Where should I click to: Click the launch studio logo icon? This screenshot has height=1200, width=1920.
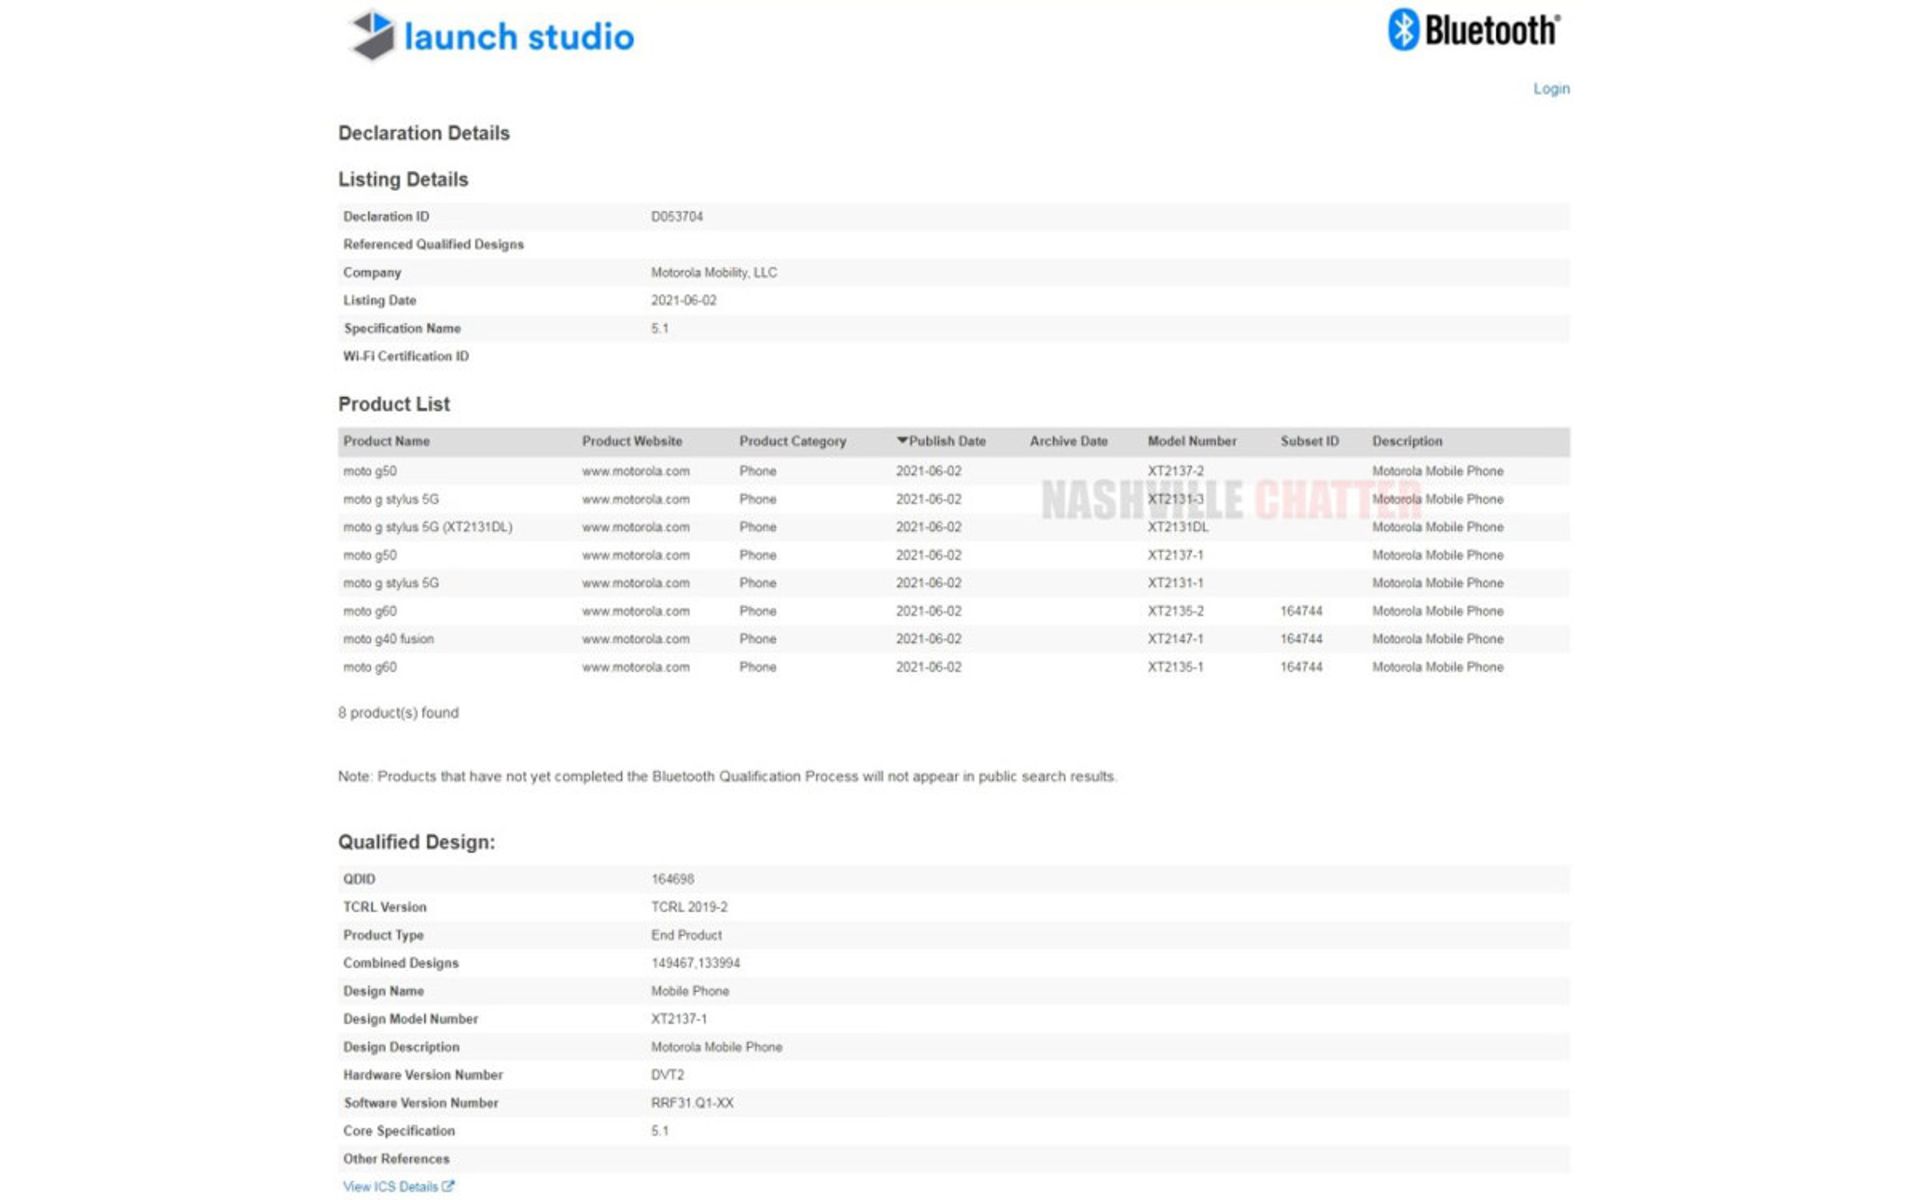click(371, 35)
